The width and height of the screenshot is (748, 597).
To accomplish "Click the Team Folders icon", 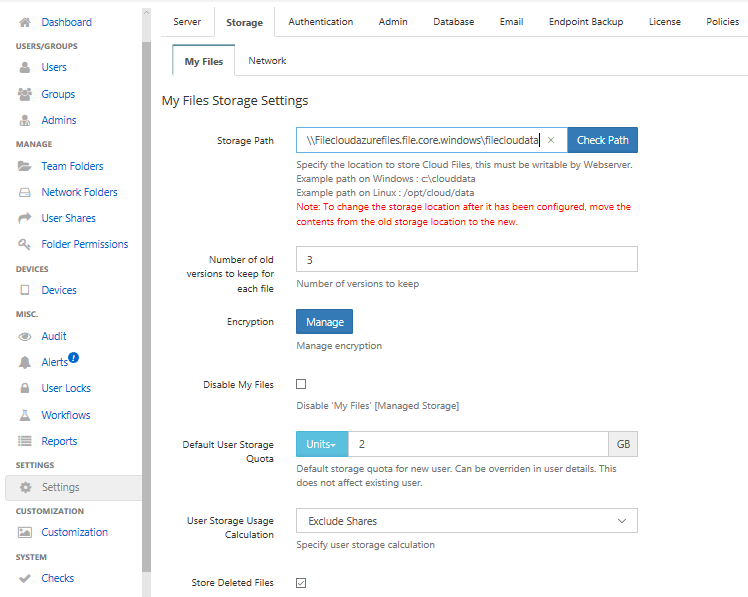I will tap(25, 166).
